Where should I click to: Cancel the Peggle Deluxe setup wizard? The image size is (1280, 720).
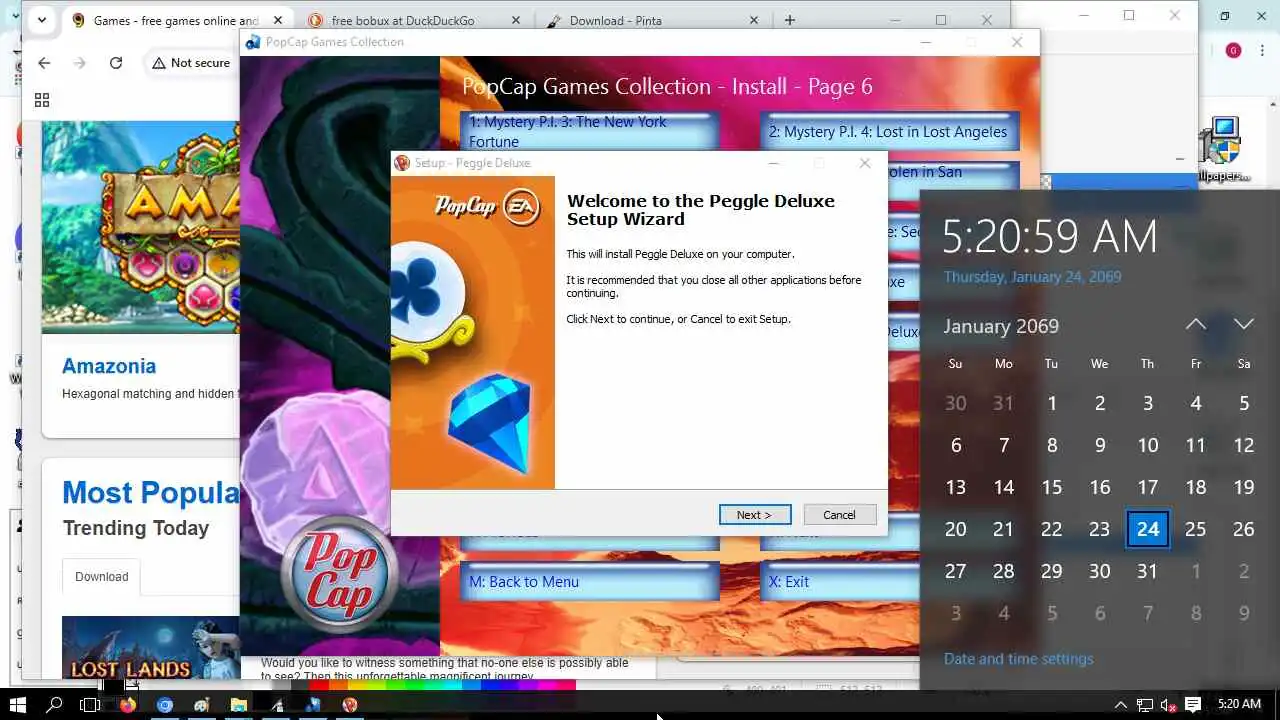(839, 515)
